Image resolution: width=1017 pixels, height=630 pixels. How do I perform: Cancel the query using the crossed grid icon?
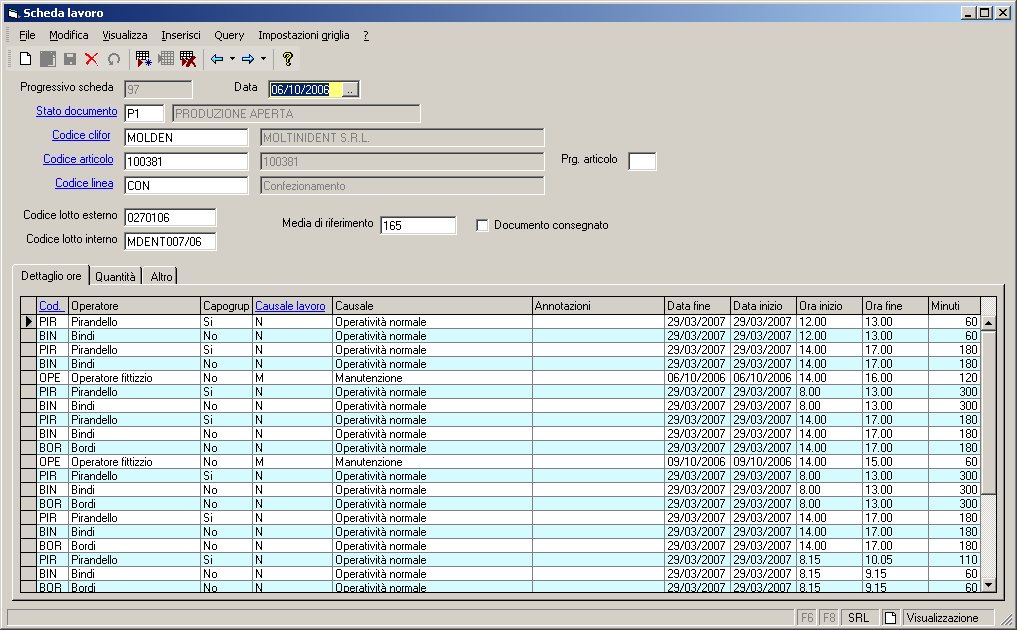pyautogui.click(x=188, y=58)
